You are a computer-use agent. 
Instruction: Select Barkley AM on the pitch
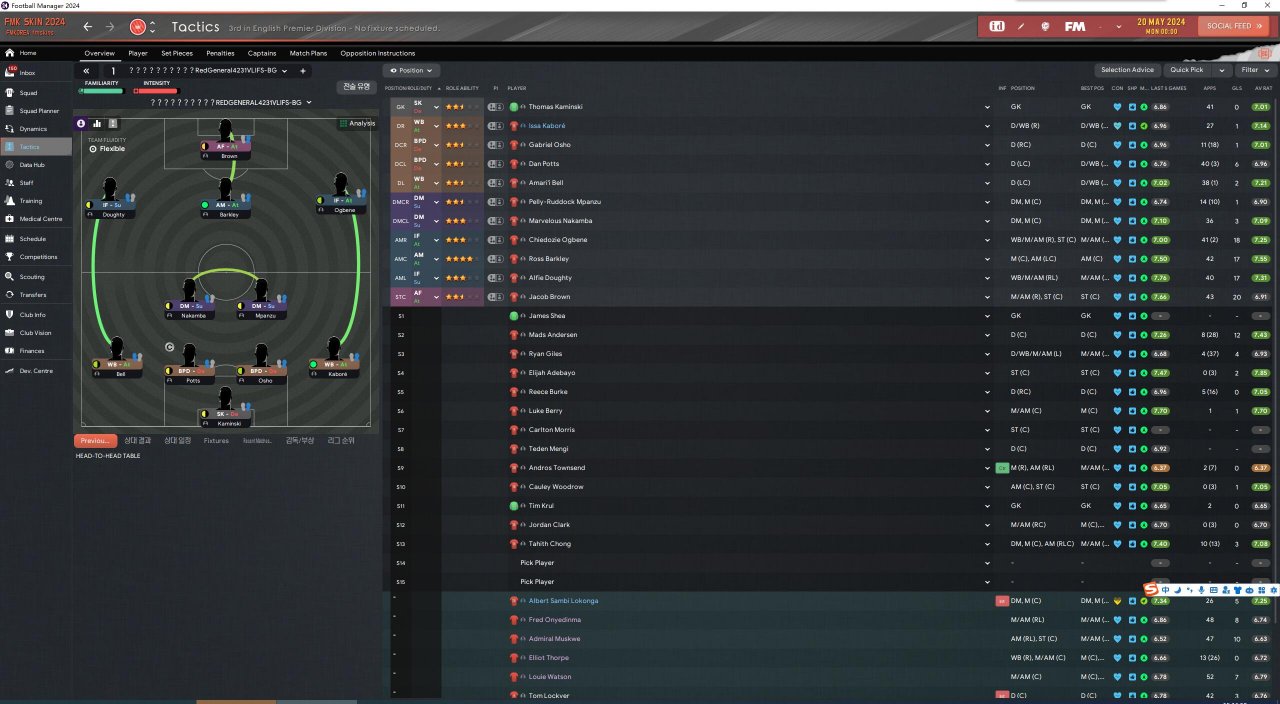coord(226,198)
